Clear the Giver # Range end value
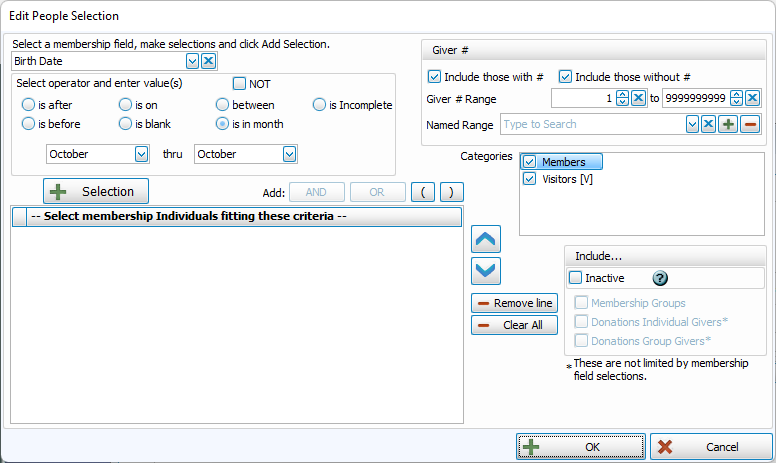The height and width of the screenshot is (463, 776). tap(752, 98)
